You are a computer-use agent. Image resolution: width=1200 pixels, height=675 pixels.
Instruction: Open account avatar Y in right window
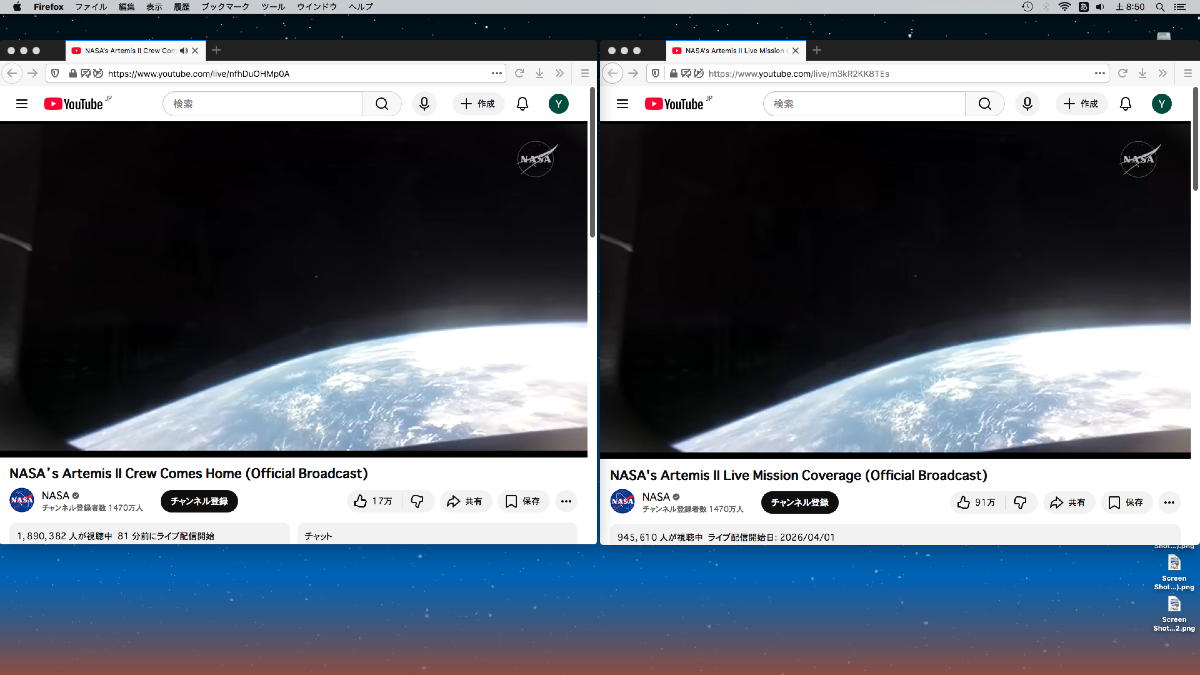point(1161,104)
